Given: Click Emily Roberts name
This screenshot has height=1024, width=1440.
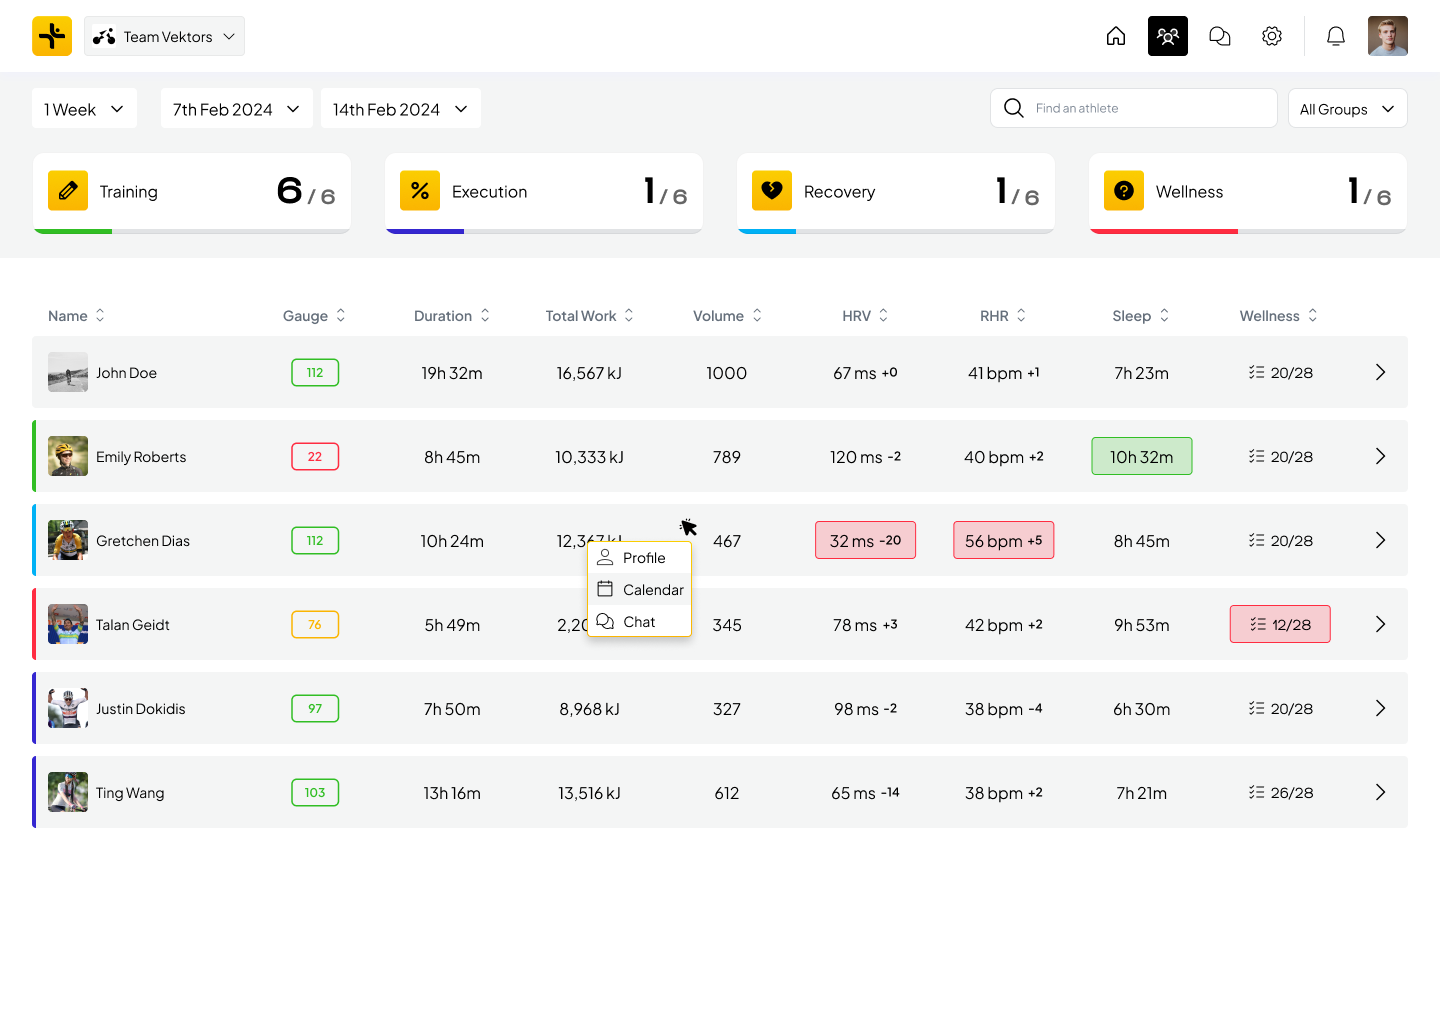Looking at the screenshot, I should pos(141,457).
